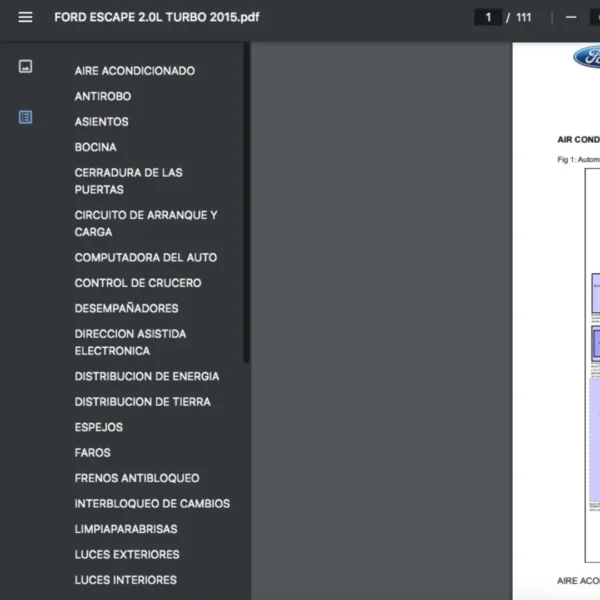
Task: Open the FRENOS ANTIBLOQUEO entry
Action: [136, 479]
